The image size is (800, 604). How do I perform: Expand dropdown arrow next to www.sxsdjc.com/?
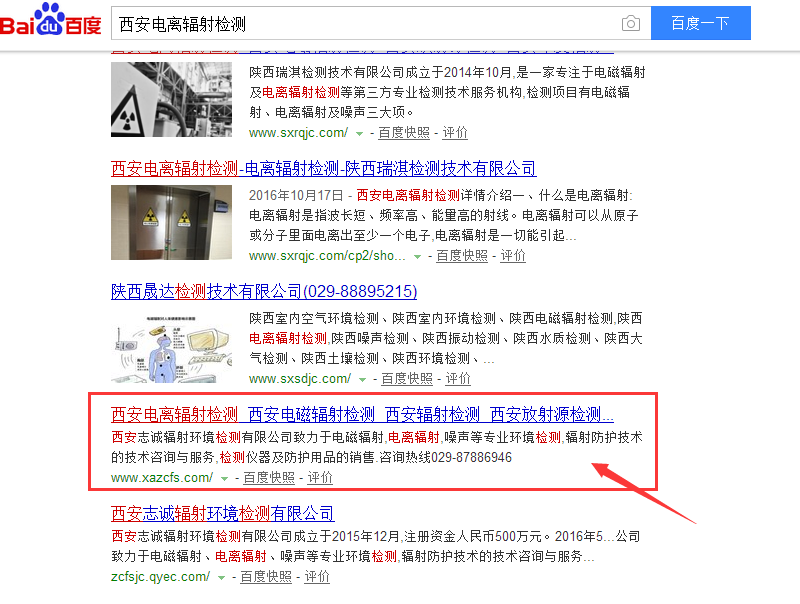pos(362,380)
